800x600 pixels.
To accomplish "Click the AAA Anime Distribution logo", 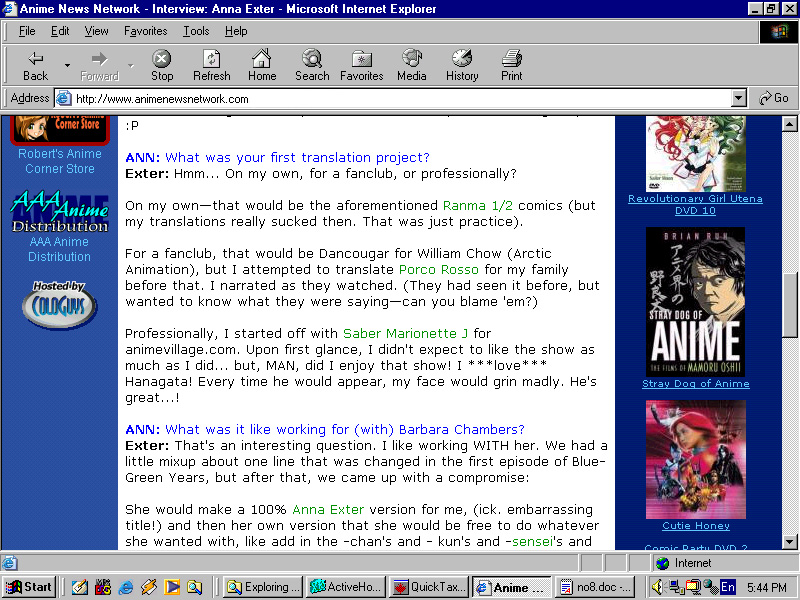I will pyautogui.click(x=60, y=212).
